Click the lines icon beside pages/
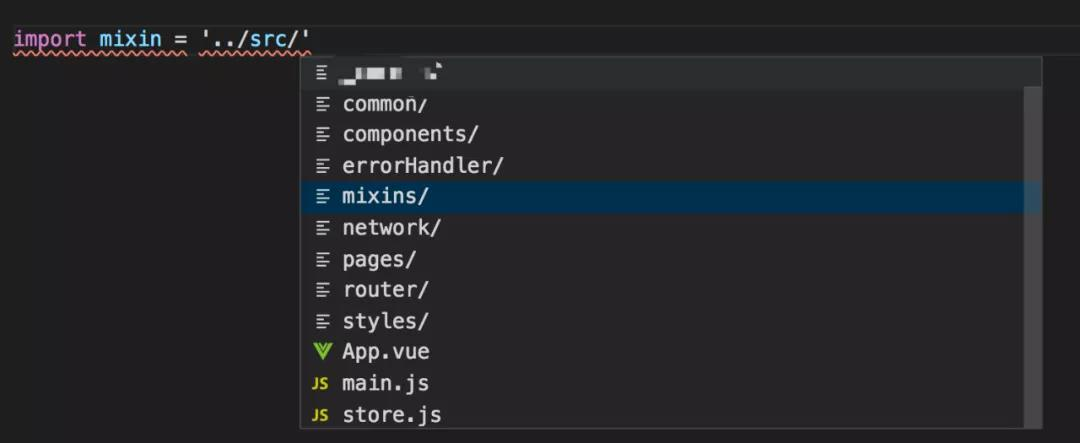 click(322, 260)
